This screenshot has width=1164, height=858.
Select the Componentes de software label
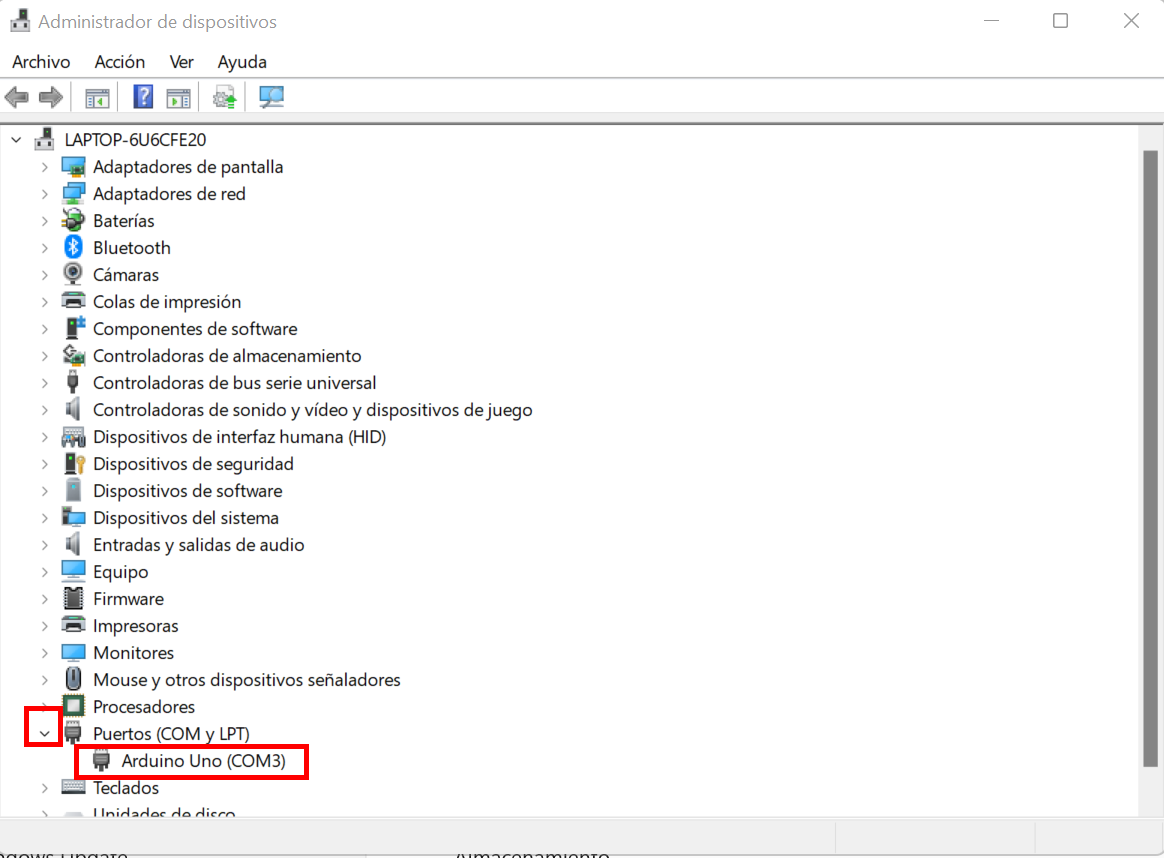(195, 329)
